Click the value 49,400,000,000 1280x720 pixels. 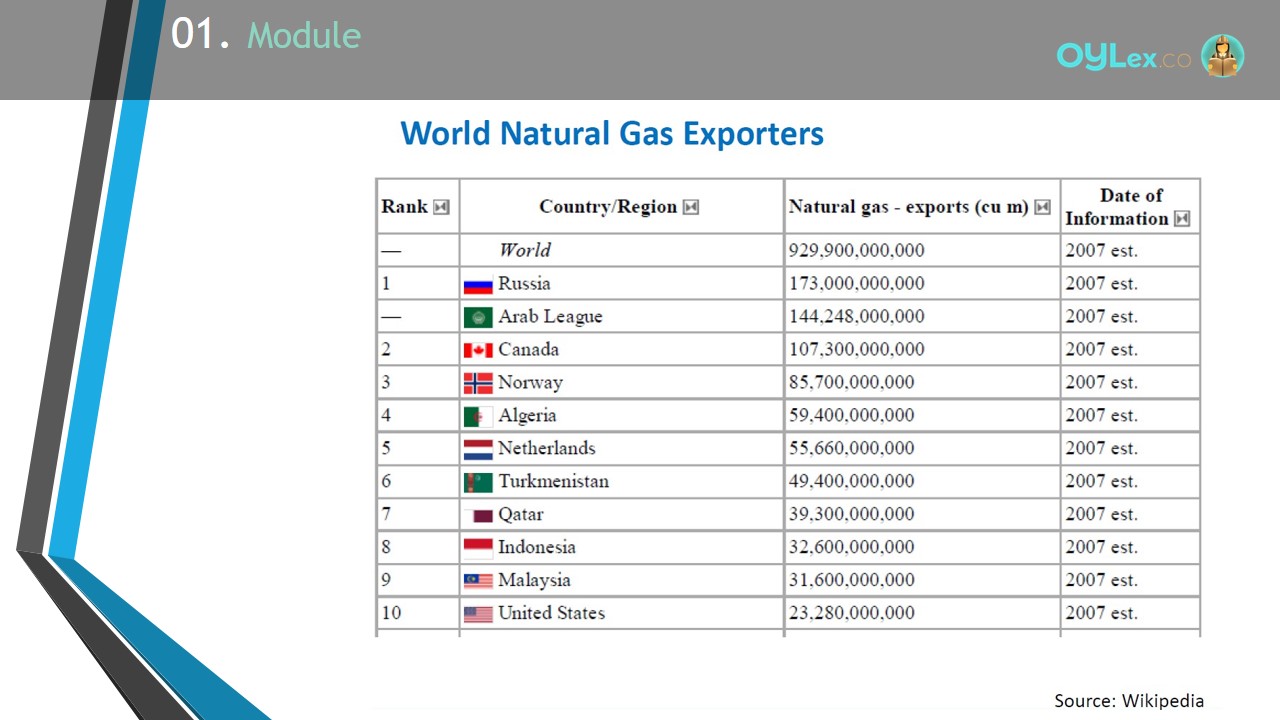[x=851, y=481]
